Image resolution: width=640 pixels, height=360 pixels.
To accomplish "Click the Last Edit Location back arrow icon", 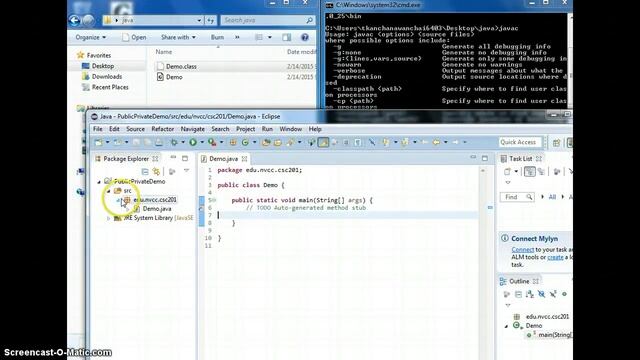I will click(x=425, y=142).
